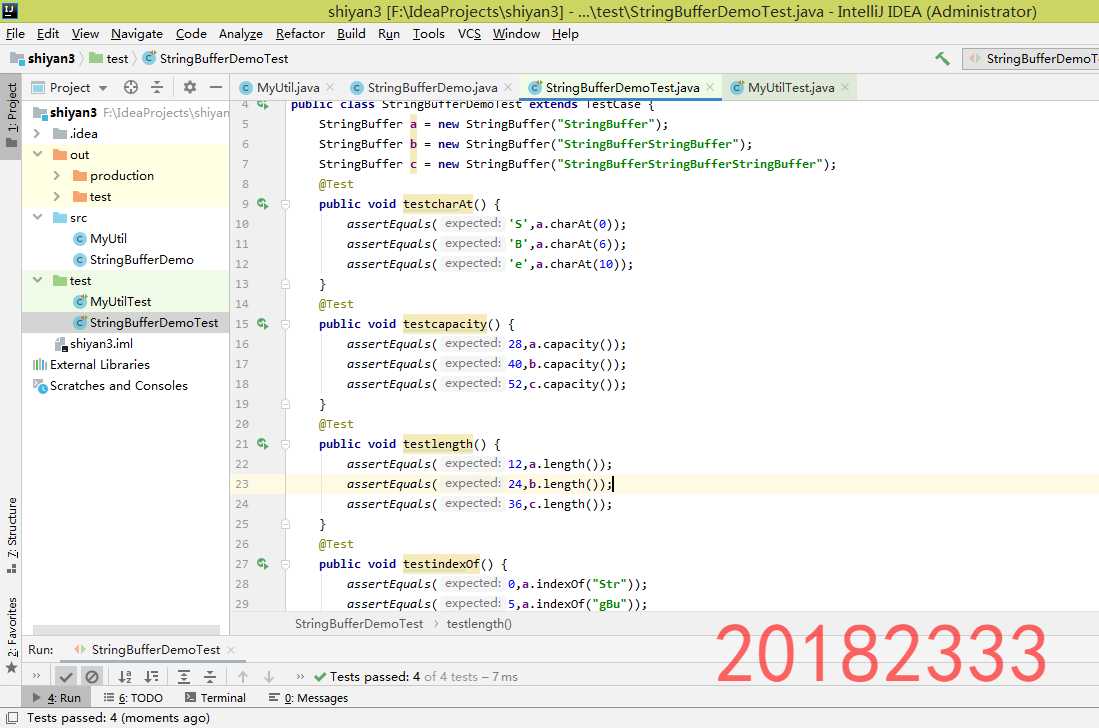This screenshot has height=728, width=1099.
Task: Click Expand All icon in Run panel
Action: click(x=184, y=677)
